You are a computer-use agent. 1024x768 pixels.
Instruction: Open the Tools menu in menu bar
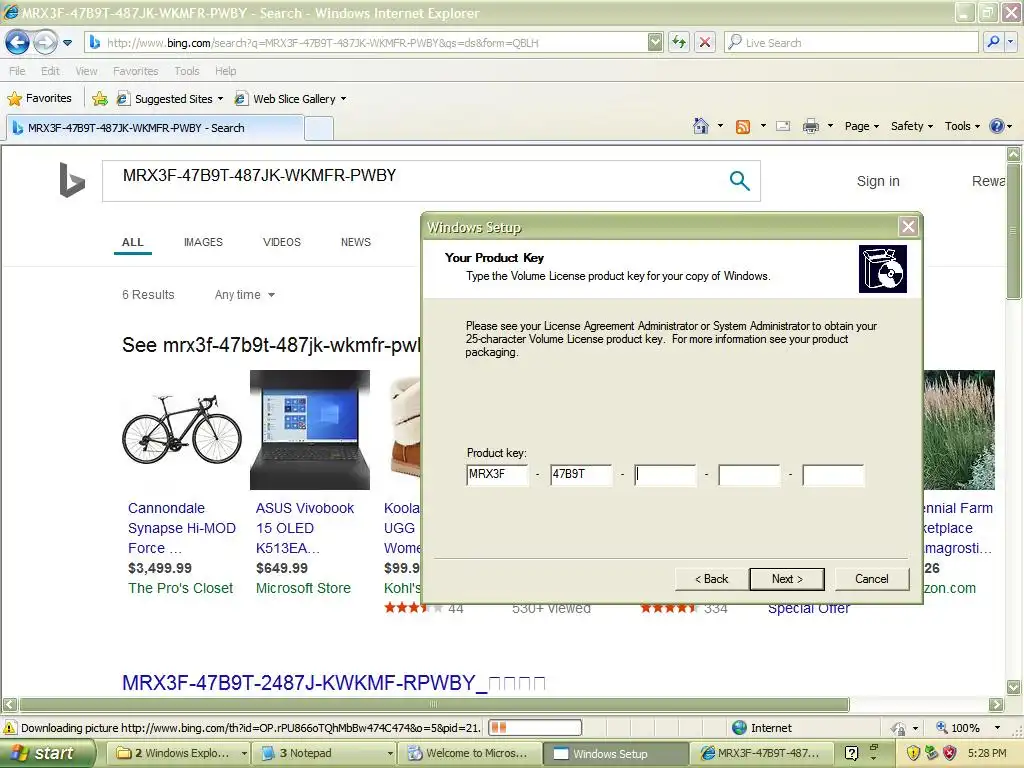coord(187,71)
